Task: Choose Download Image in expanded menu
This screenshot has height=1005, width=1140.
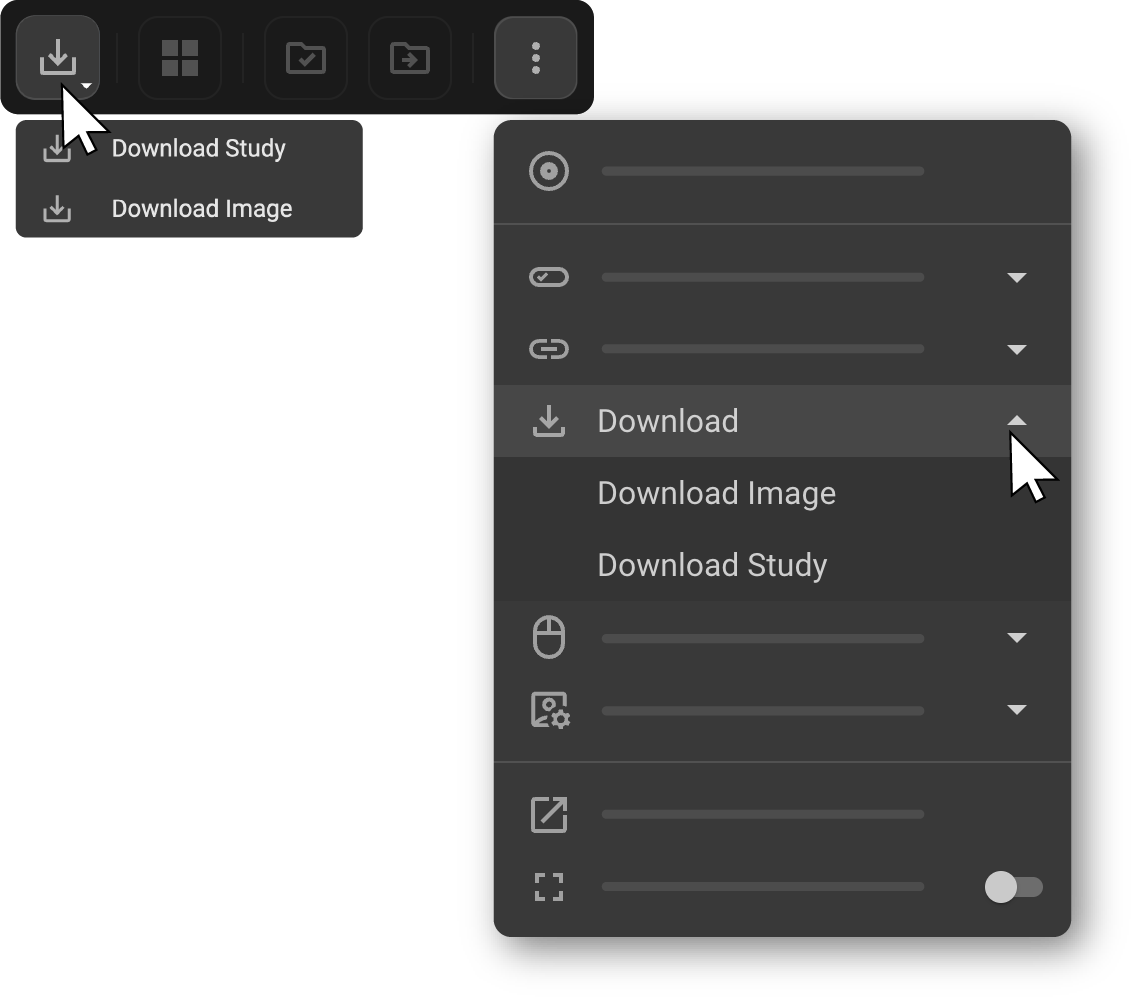Action: click(x=716, y=493)
